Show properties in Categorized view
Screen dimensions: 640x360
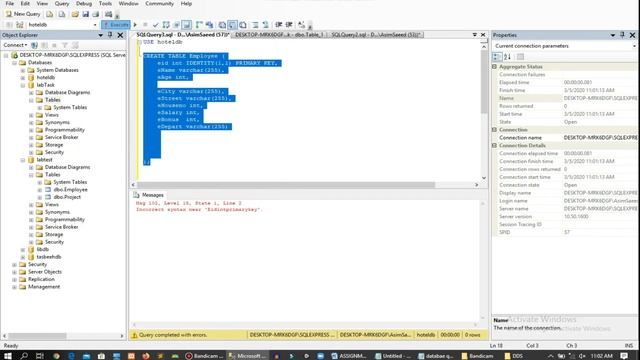[497, 57]
